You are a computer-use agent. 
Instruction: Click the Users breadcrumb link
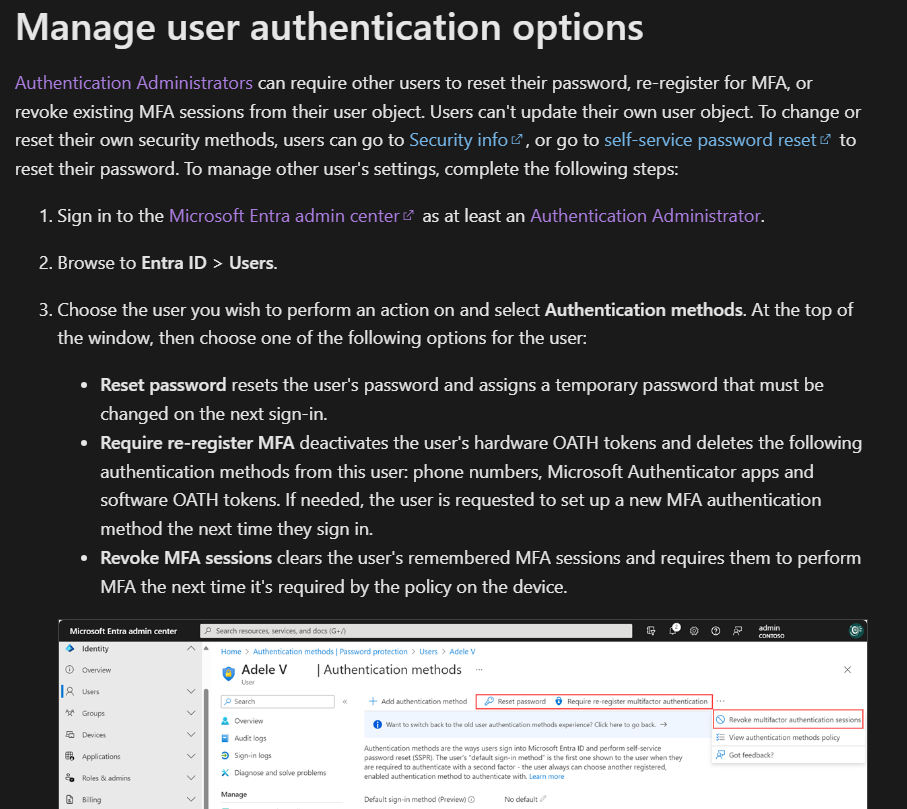[428, 651]
